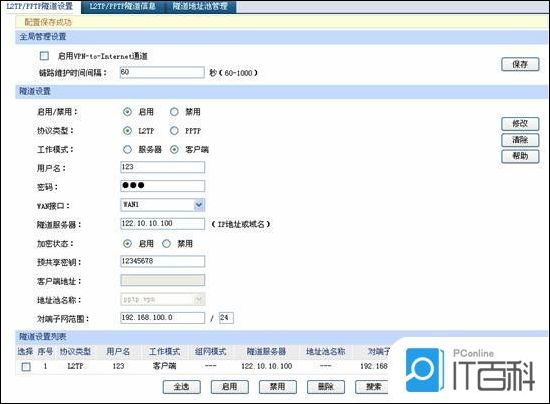
Task: Click the subnet mask field showing 24
Action: point(226,318)
